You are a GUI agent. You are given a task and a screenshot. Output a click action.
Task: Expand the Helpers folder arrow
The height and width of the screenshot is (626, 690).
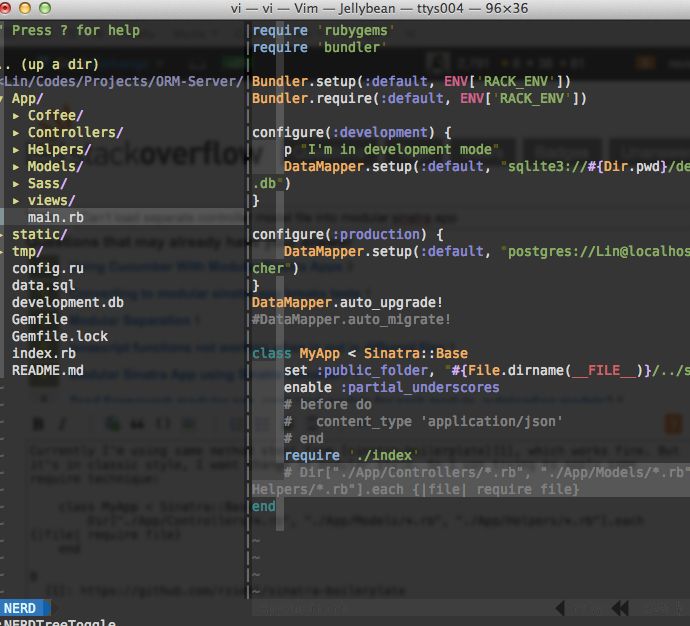[x=16, y=150]
